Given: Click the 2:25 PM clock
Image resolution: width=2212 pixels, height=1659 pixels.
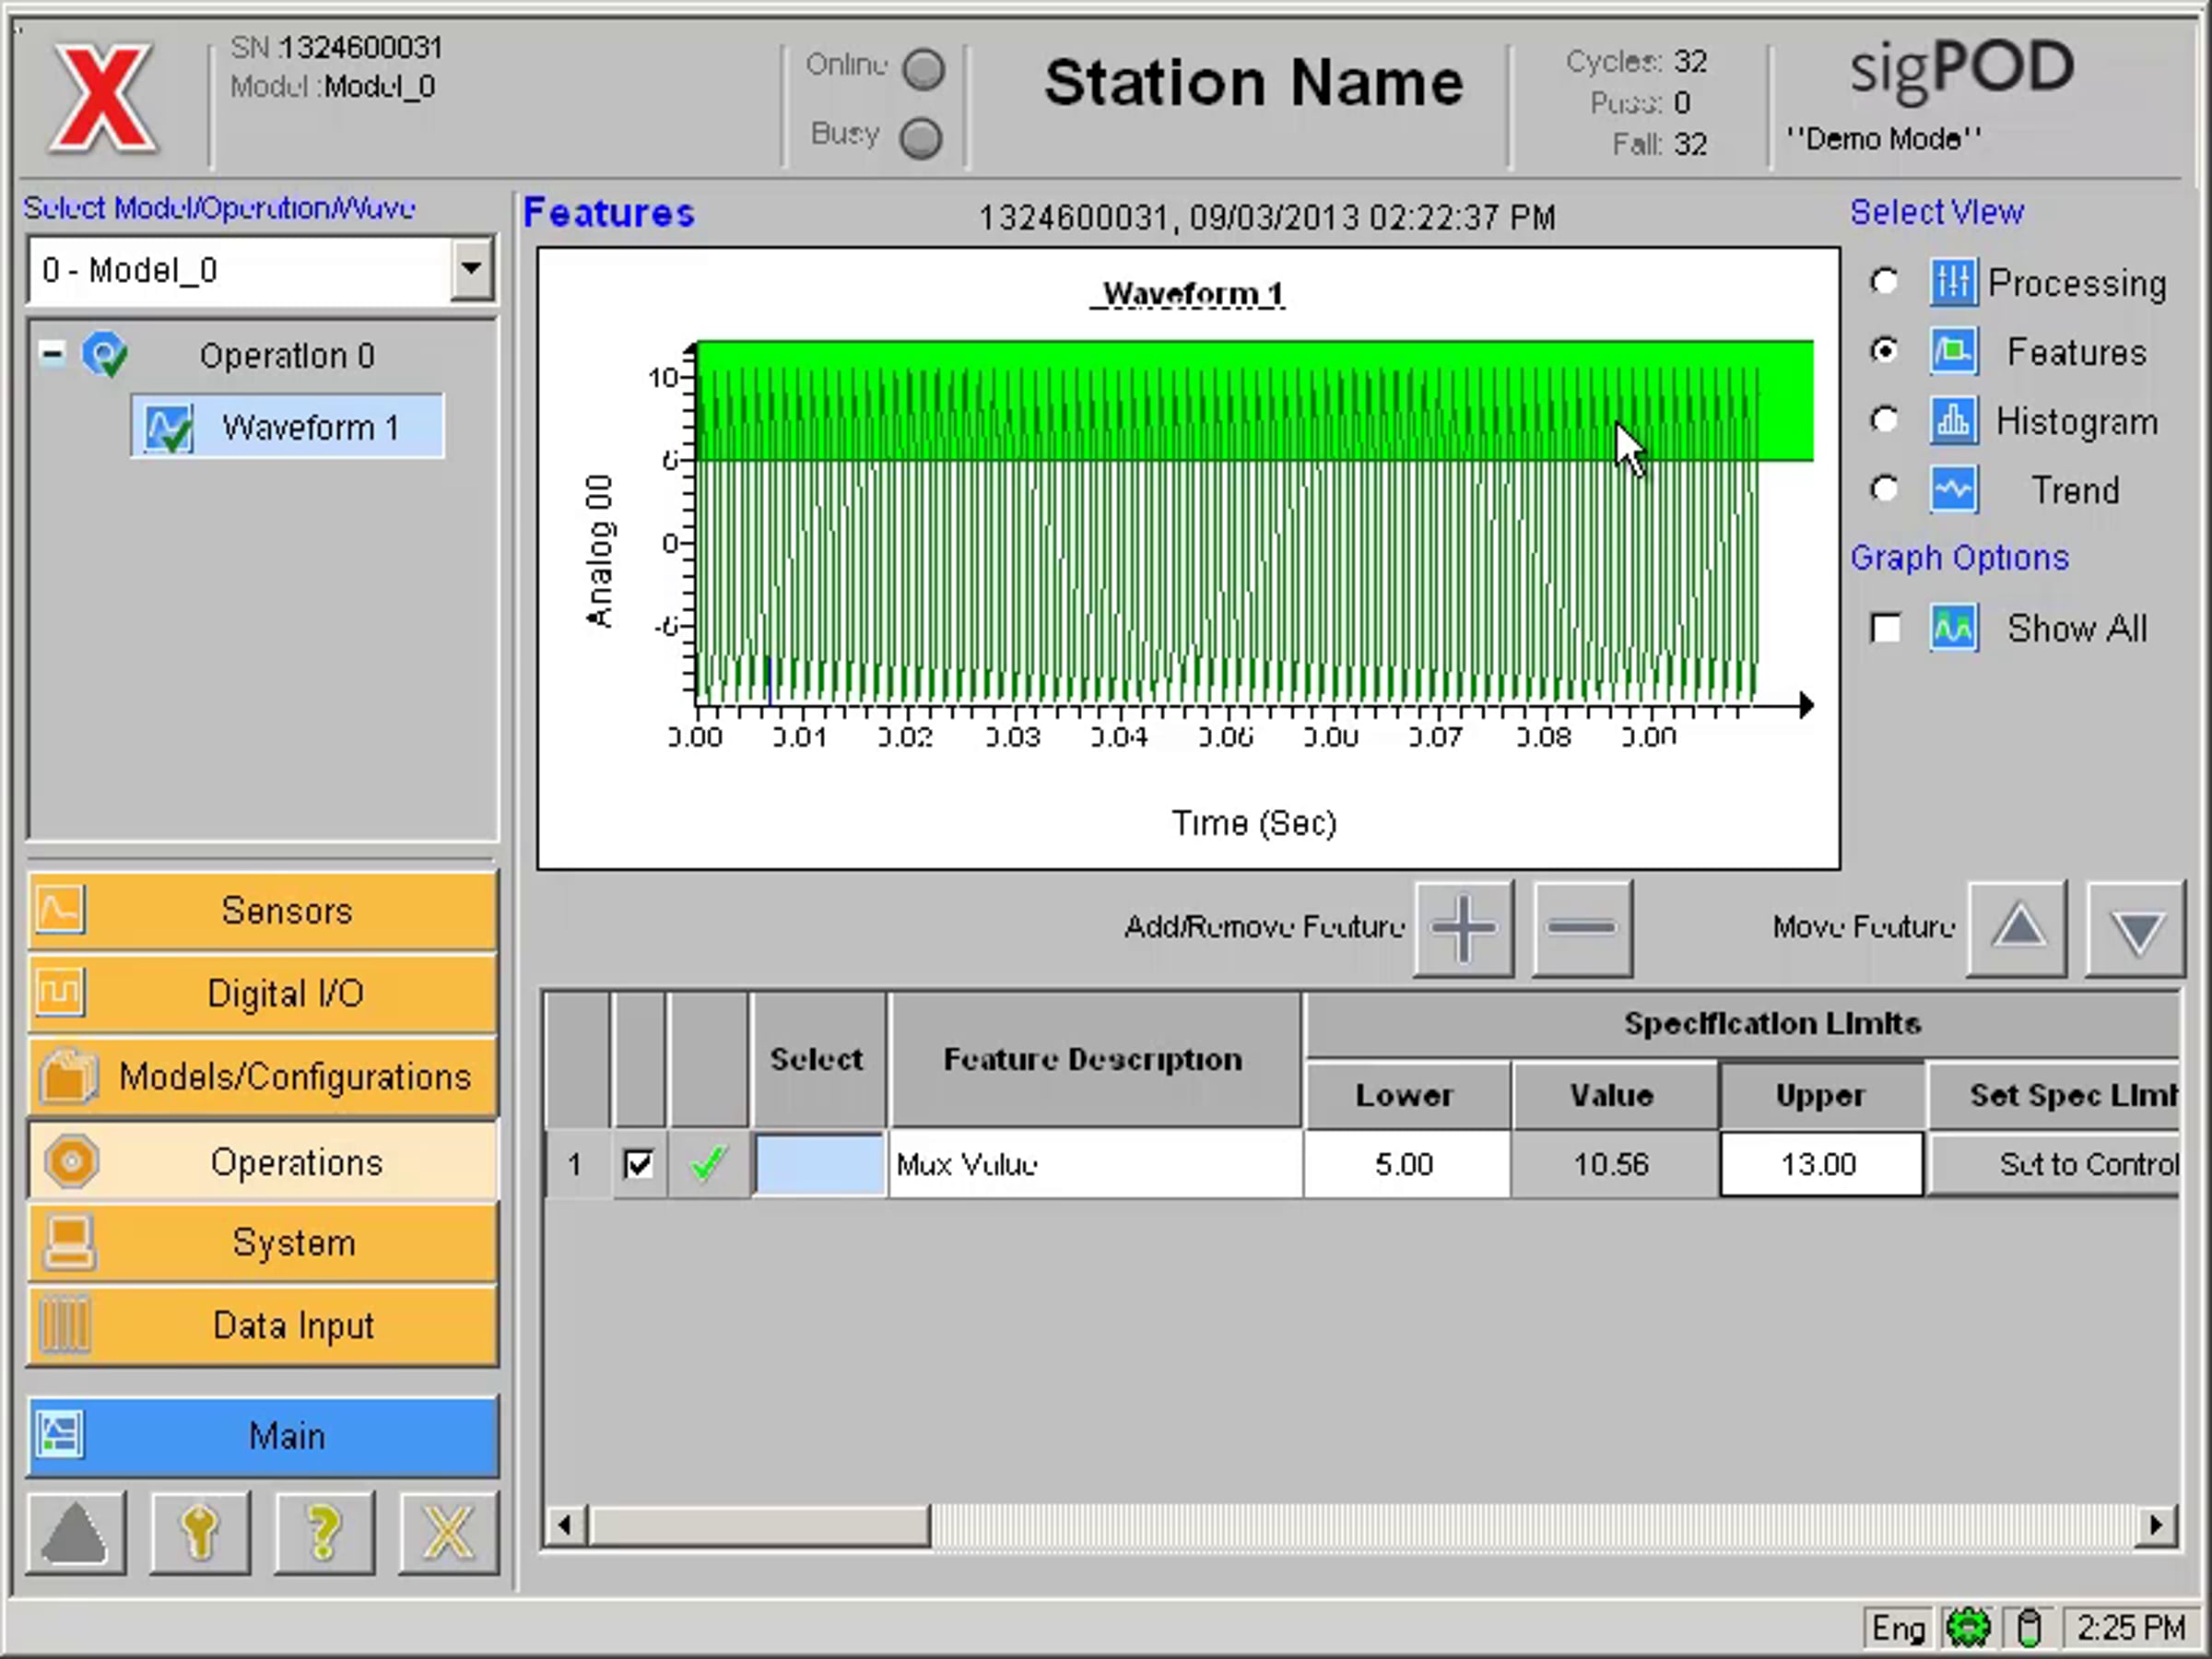Looking at the screenshot, I should point(2131,1629).
